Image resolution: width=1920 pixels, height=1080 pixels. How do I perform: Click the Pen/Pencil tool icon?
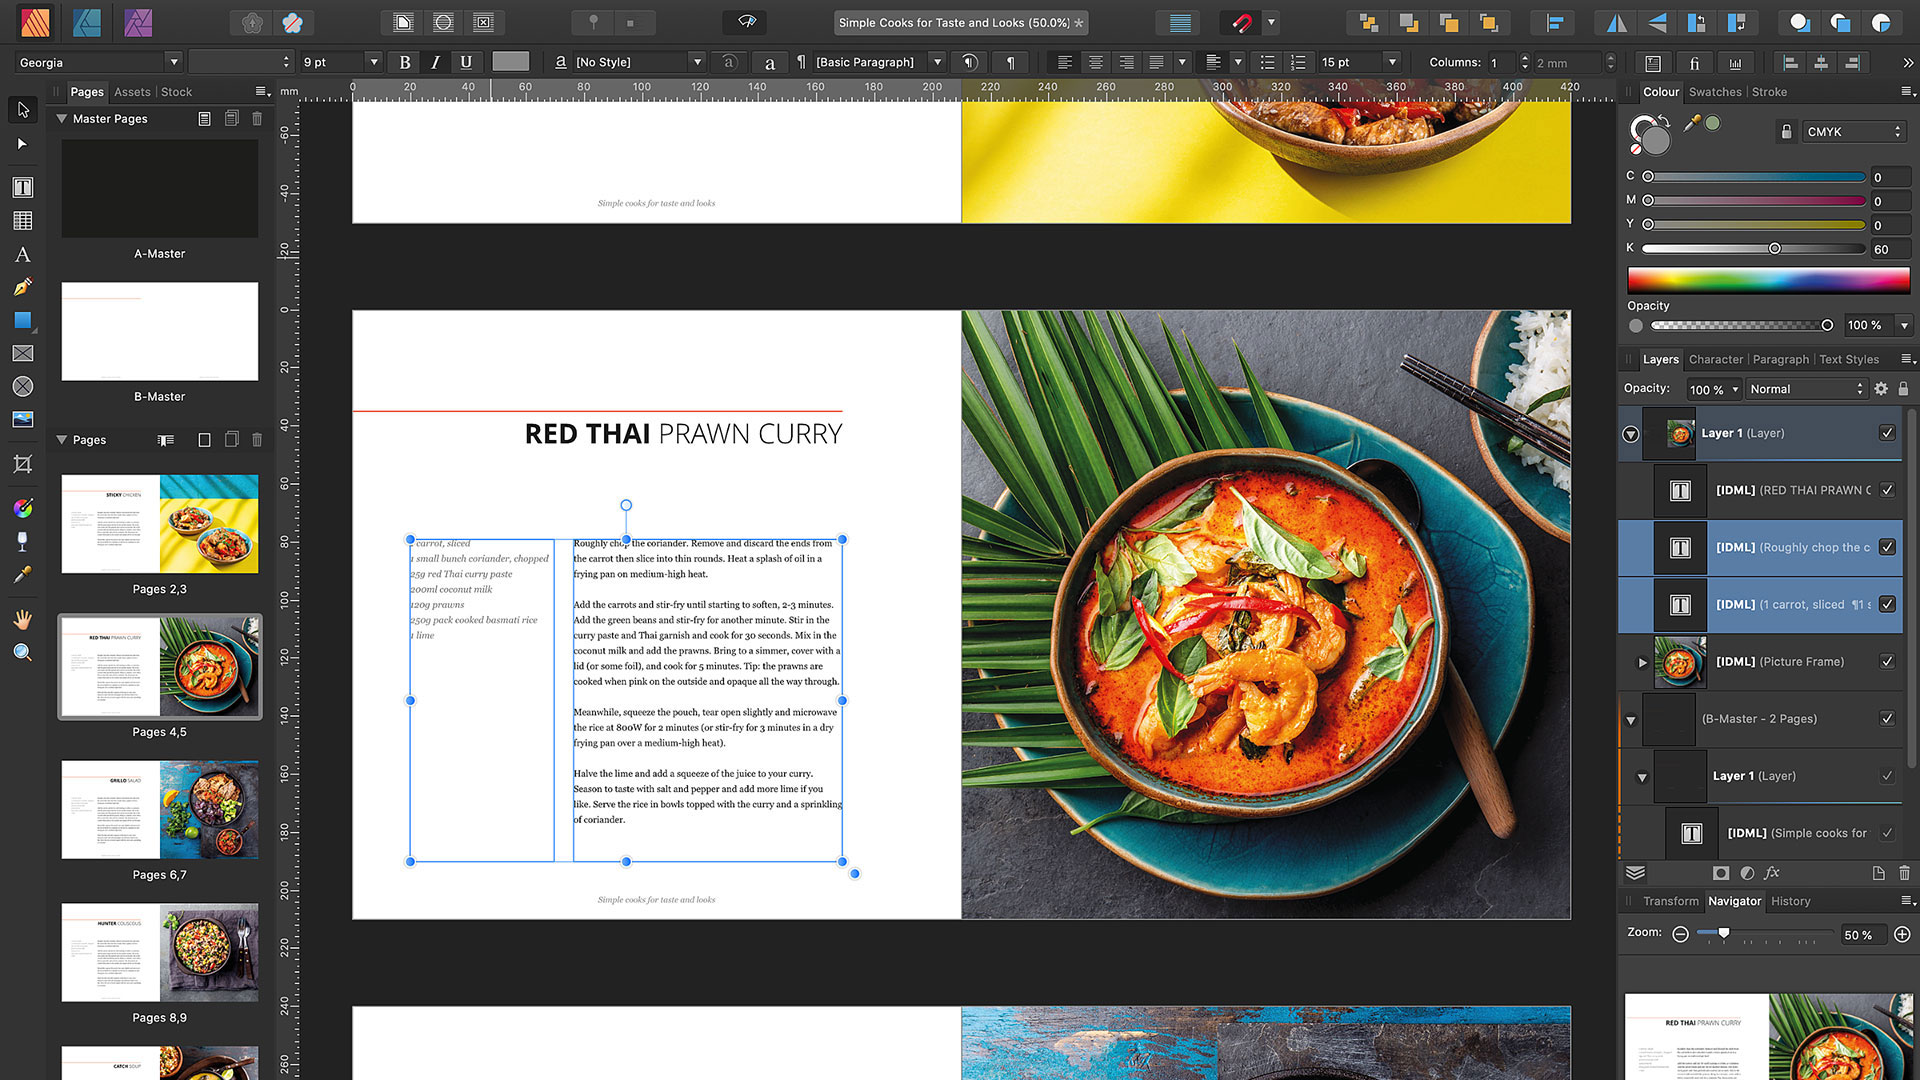point(22,287)
